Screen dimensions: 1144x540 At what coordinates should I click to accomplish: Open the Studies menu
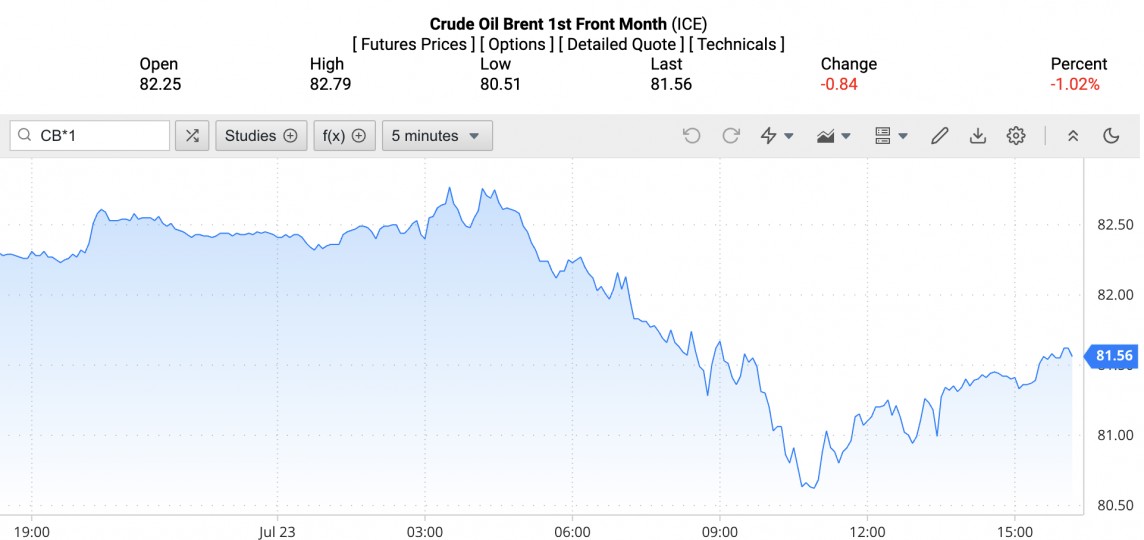(x=261, y=136)
